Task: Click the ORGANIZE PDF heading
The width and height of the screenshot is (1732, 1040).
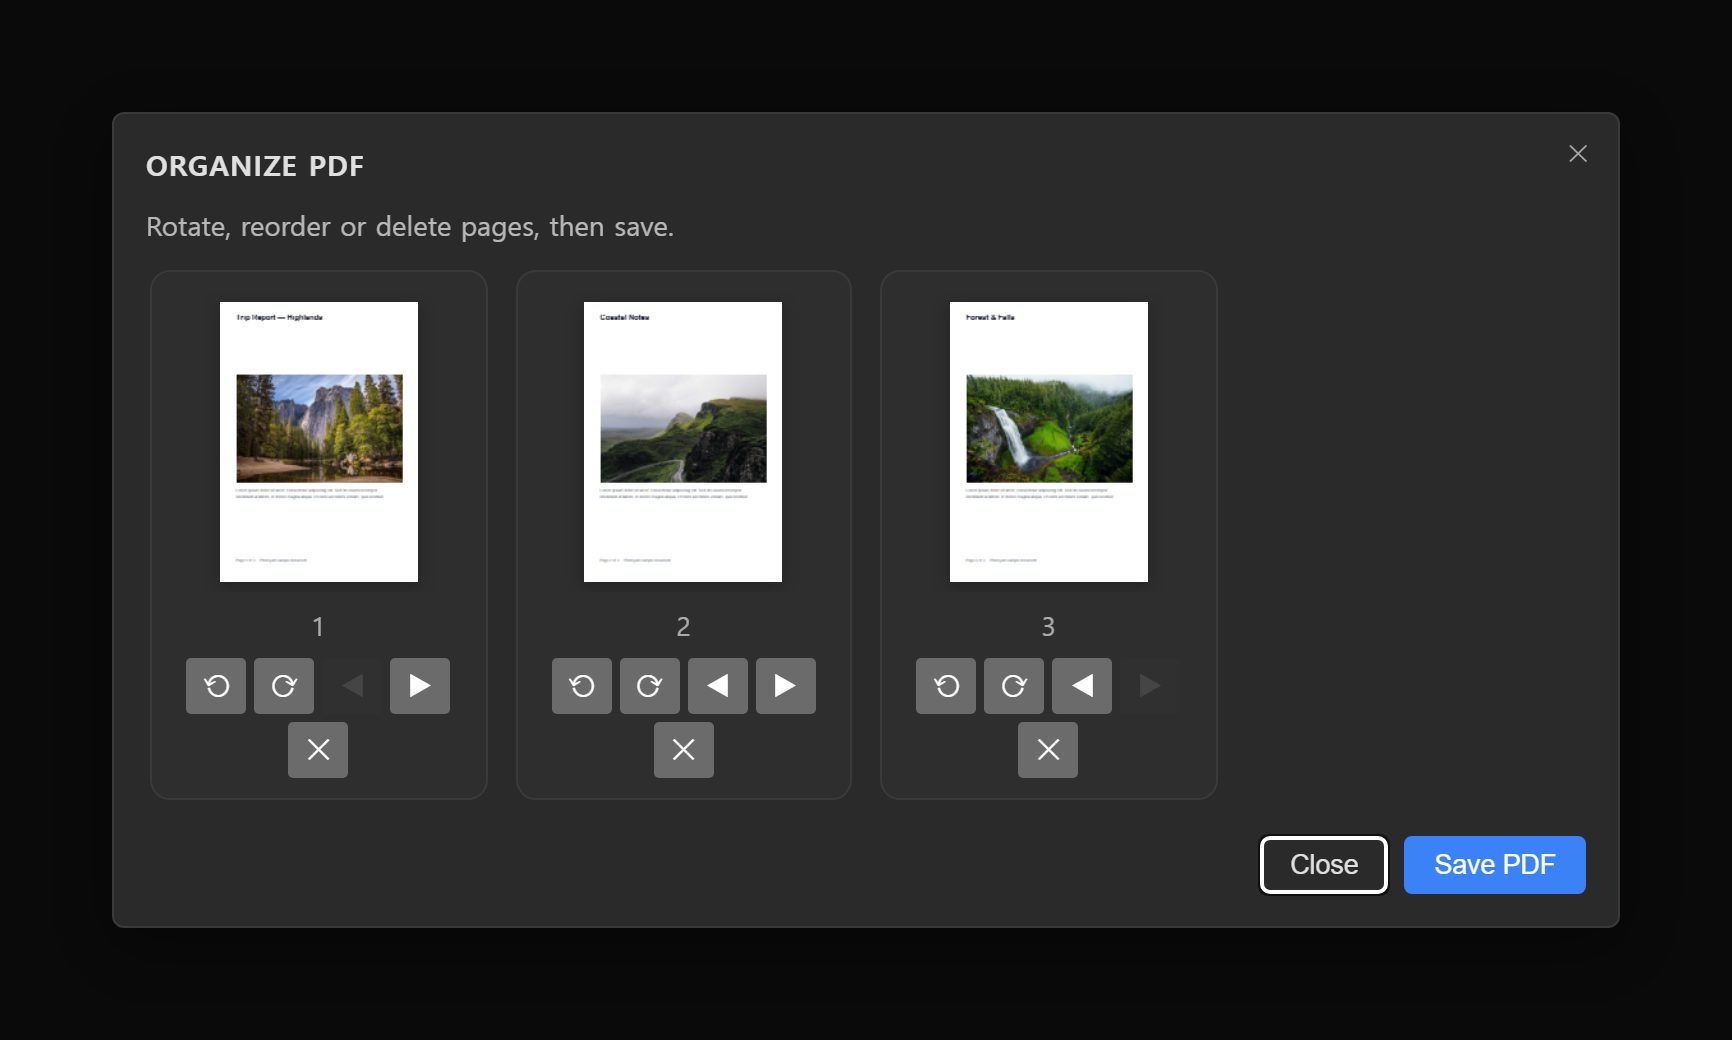Action: pyautogui.click(x=255, y=166)
